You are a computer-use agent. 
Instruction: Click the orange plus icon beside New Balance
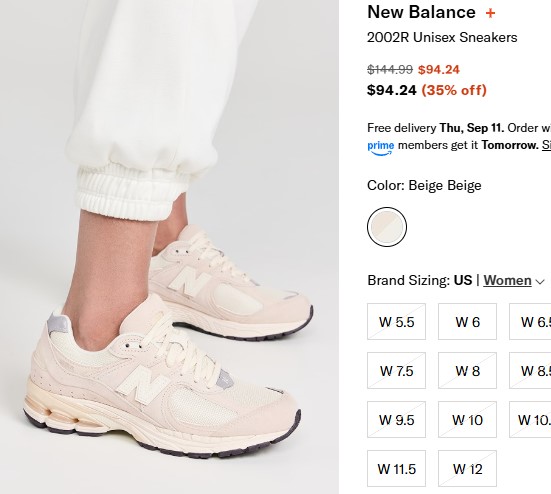pos(490,13)
